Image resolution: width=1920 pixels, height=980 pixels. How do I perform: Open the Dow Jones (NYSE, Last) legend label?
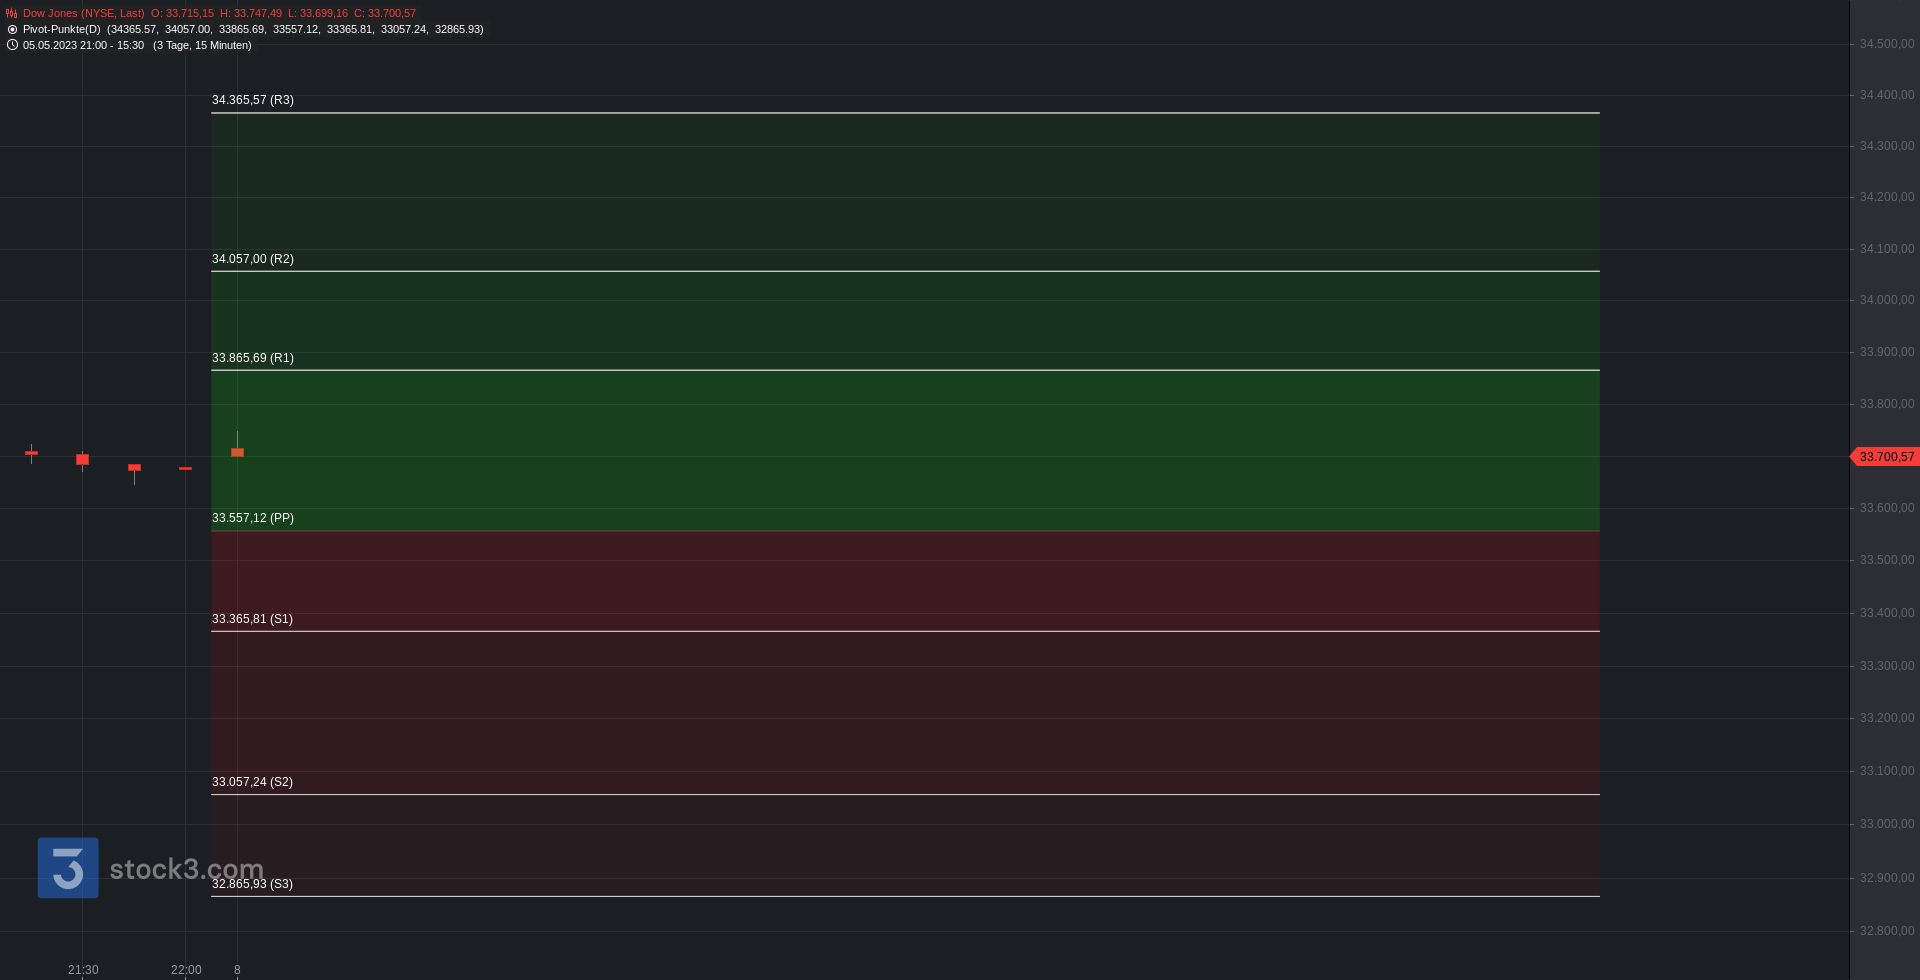point(84,14)
